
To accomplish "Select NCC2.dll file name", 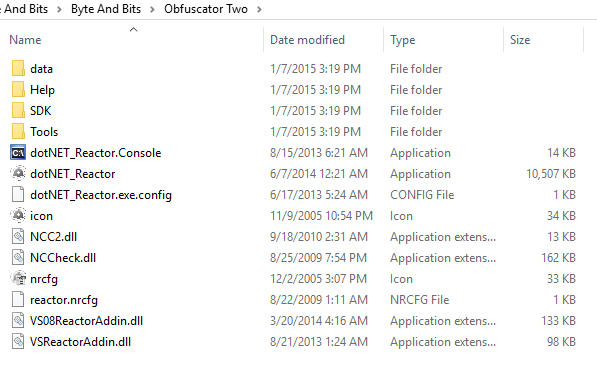I will pyautogui.click(x=54, y=237).
